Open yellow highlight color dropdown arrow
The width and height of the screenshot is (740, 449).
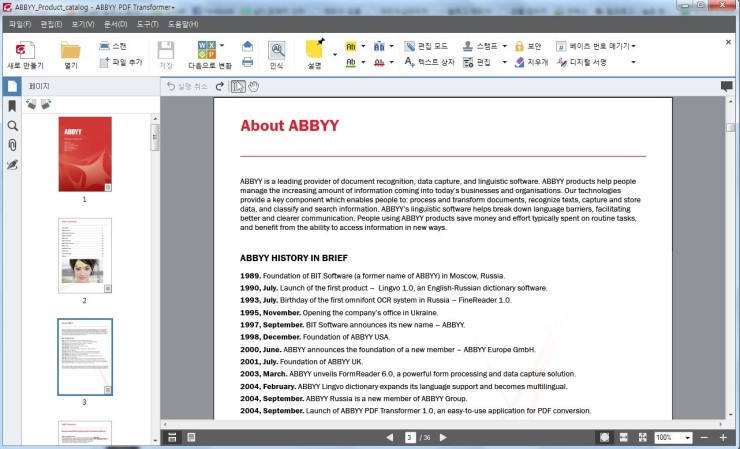pyautogui.click(x=363, y=46)
